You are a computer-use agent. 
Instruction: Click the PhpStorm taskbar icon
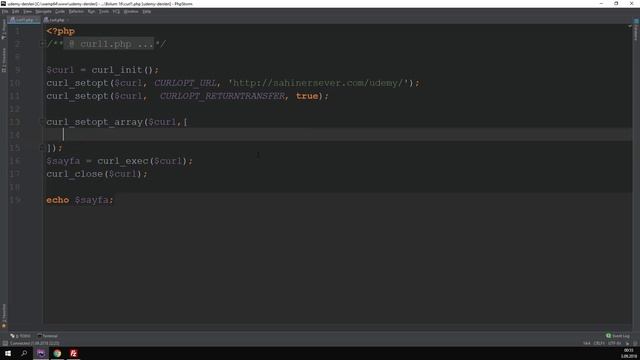pos(41,353)
